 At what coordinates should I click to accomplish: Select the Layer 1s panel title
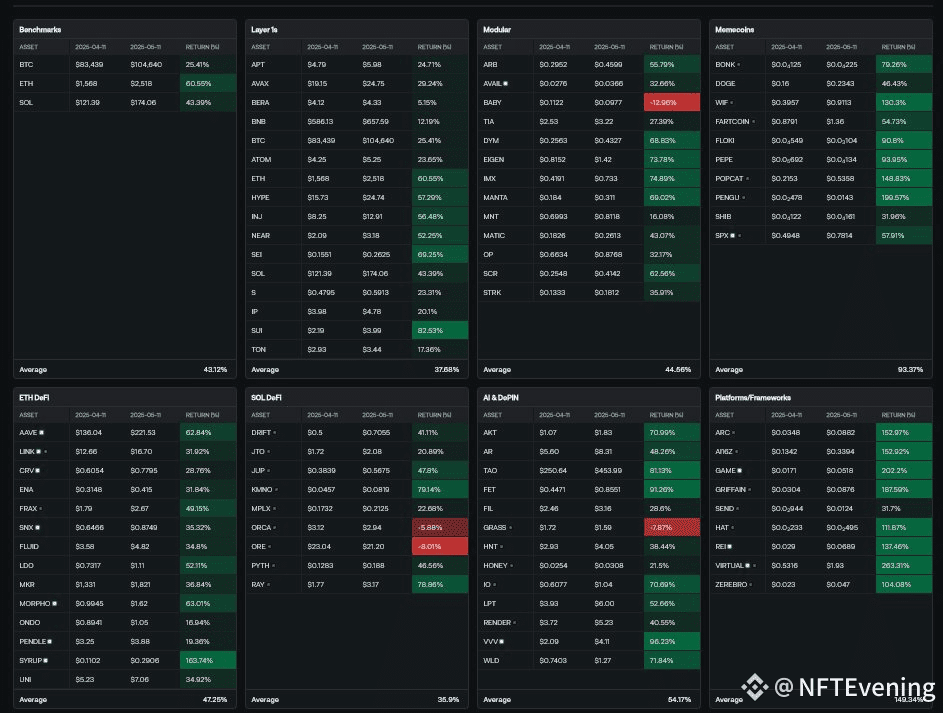(264, 29)
